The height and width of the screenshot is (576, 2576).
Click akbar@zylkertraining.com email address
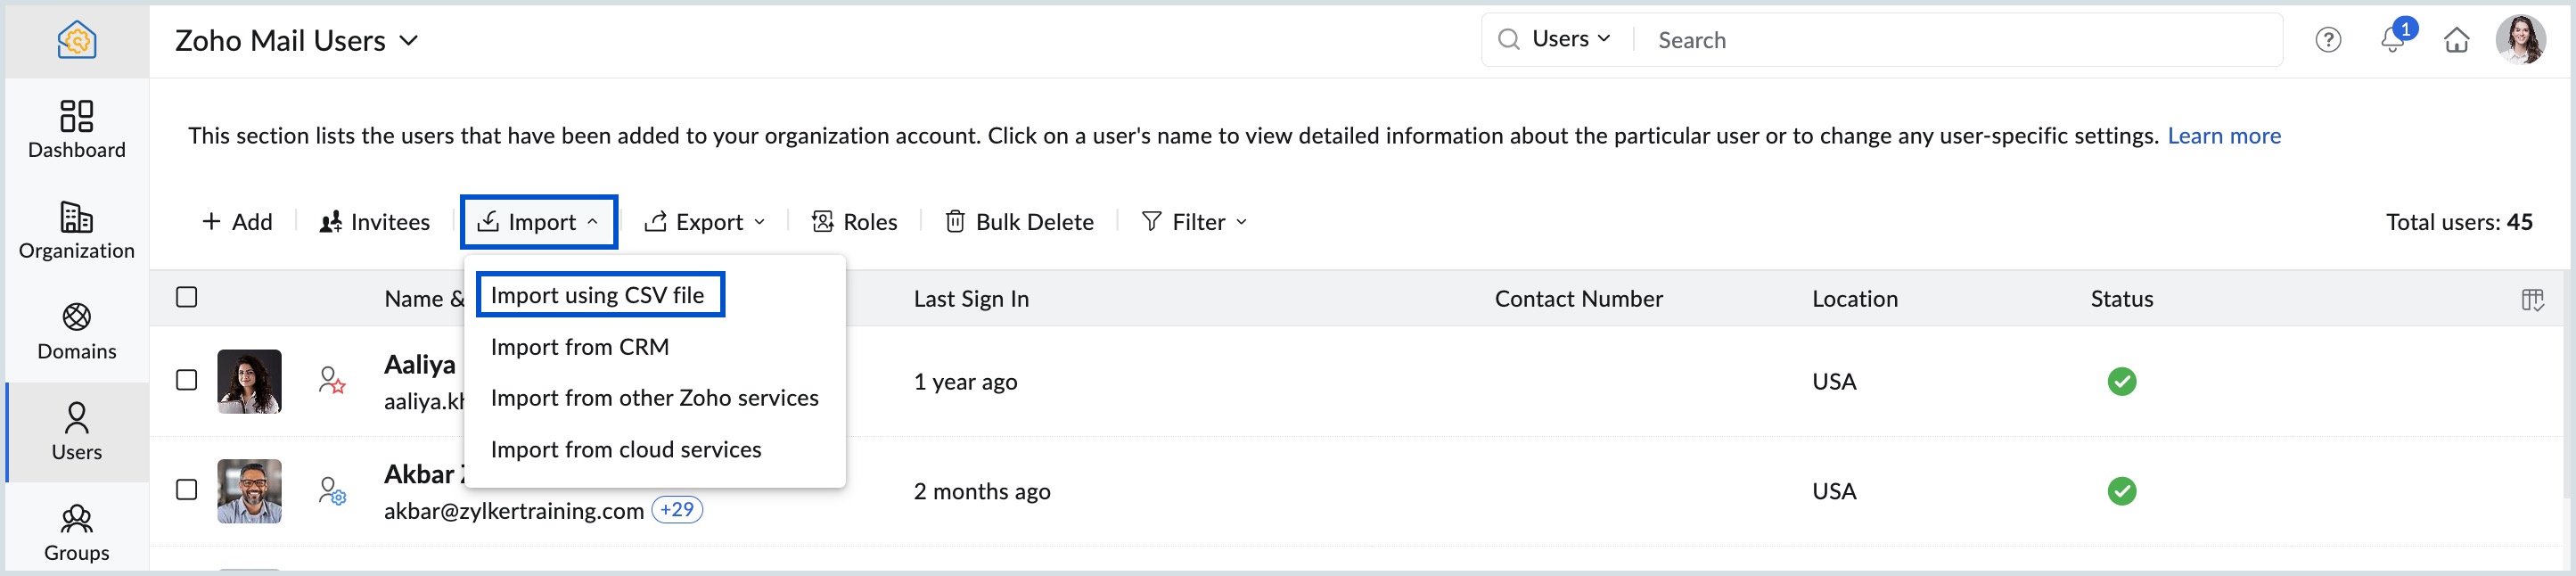[x=513, y=511]
